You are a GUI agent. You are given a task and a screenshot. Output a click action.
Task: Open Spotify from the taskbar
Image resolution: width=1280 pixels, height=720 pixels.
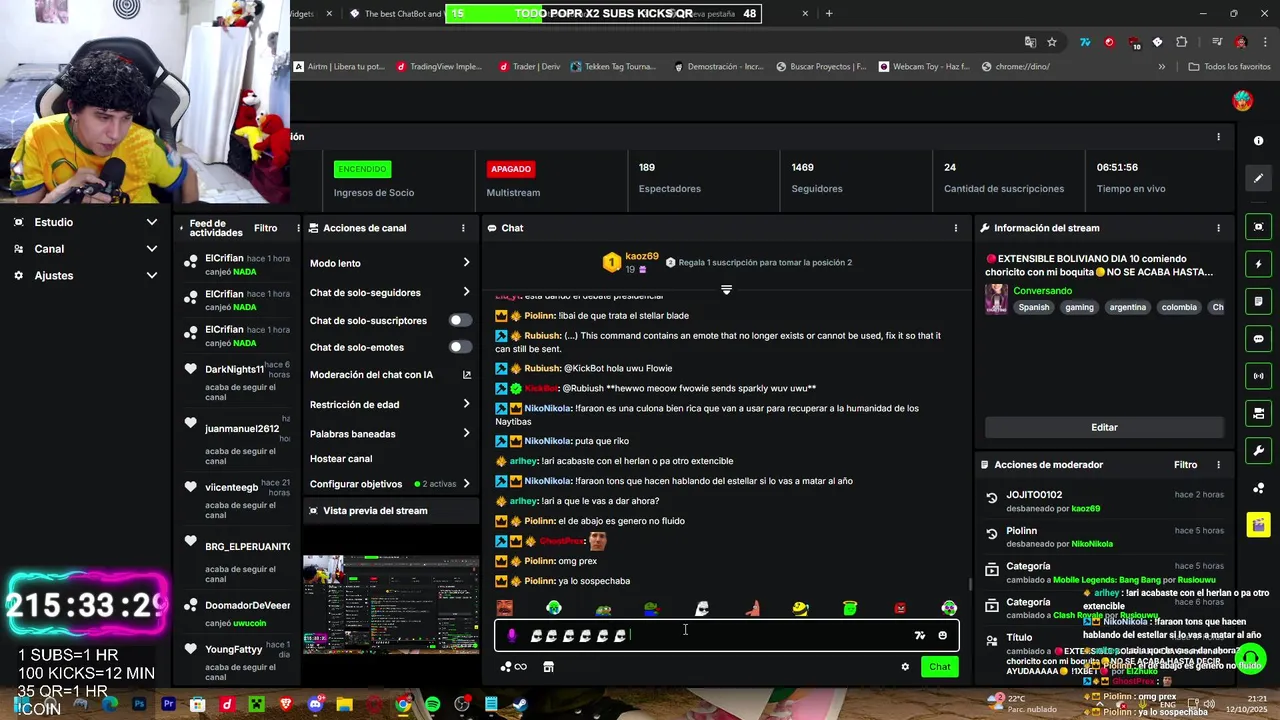coord(432,704)
